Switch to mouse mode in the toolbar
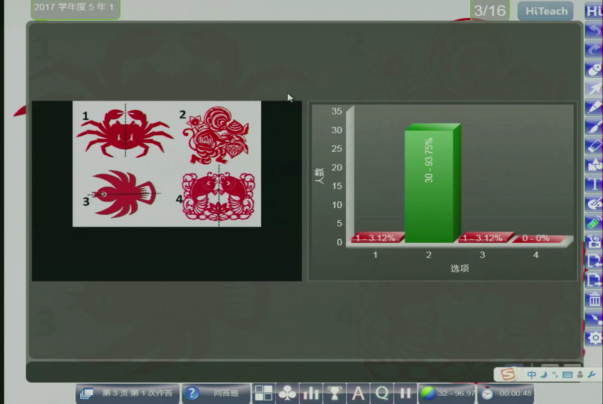The width and height of the screenshot is (603, 404). 594,69
